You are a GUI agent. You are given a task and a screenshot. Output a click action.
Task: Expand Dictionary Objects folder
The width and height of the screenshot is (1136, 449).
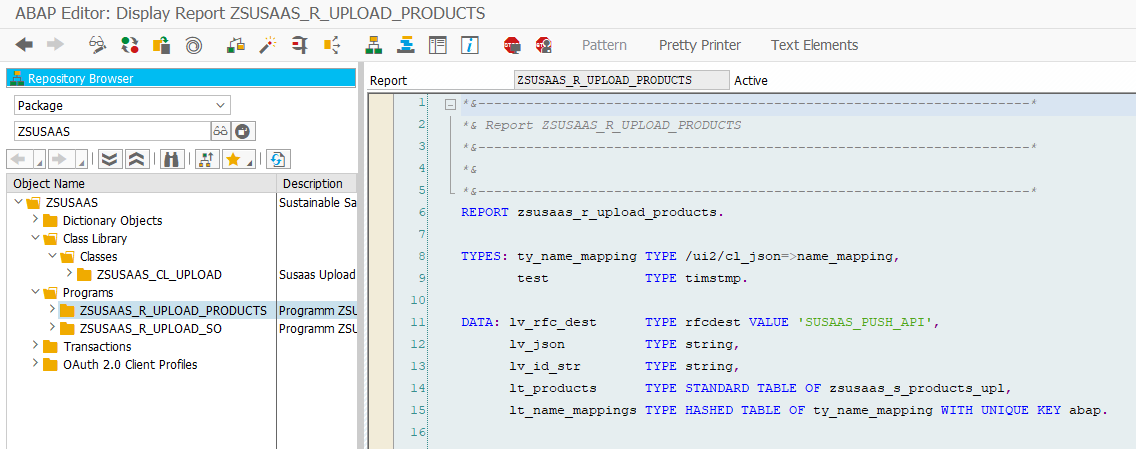click(x=34, y=220)
